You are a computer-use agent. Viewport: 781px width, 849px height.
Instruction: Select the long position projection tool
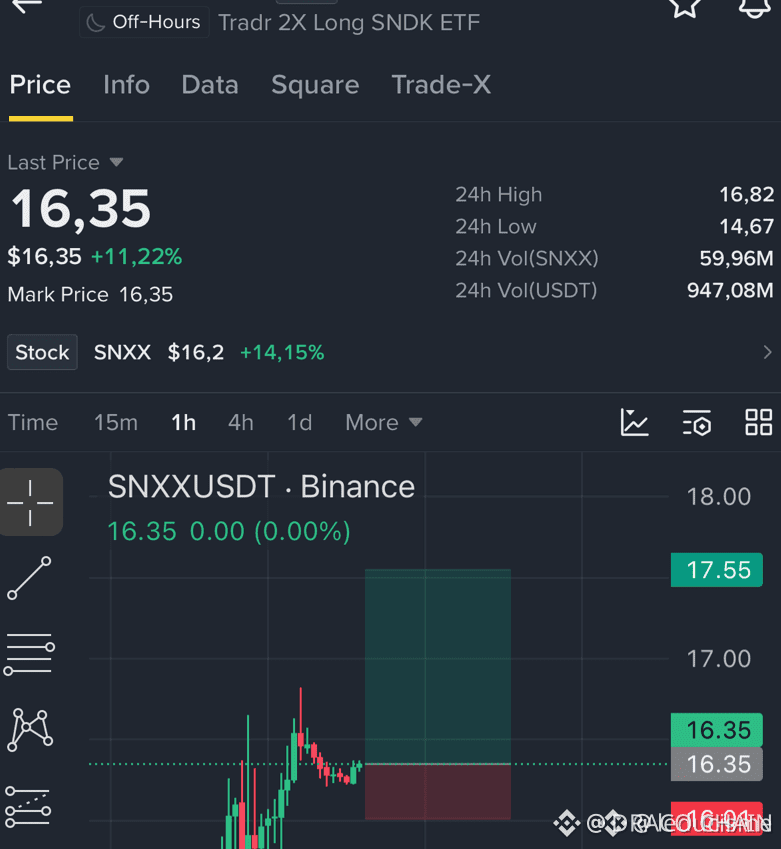pos(28,807)
